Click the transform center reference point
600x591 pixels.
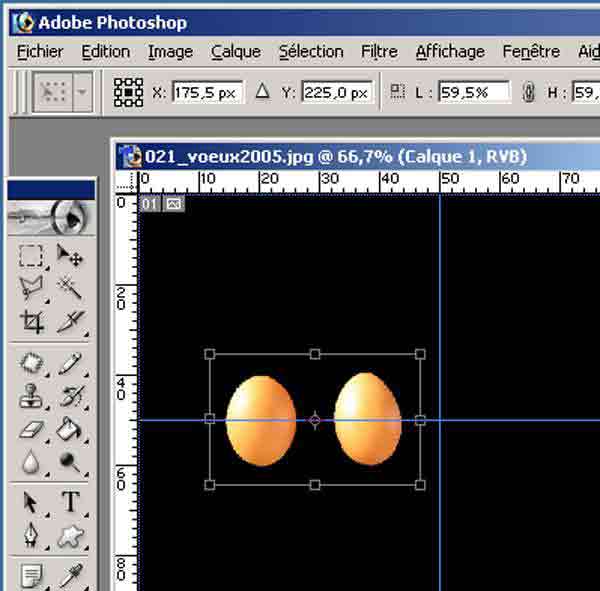tap(315, 420)
